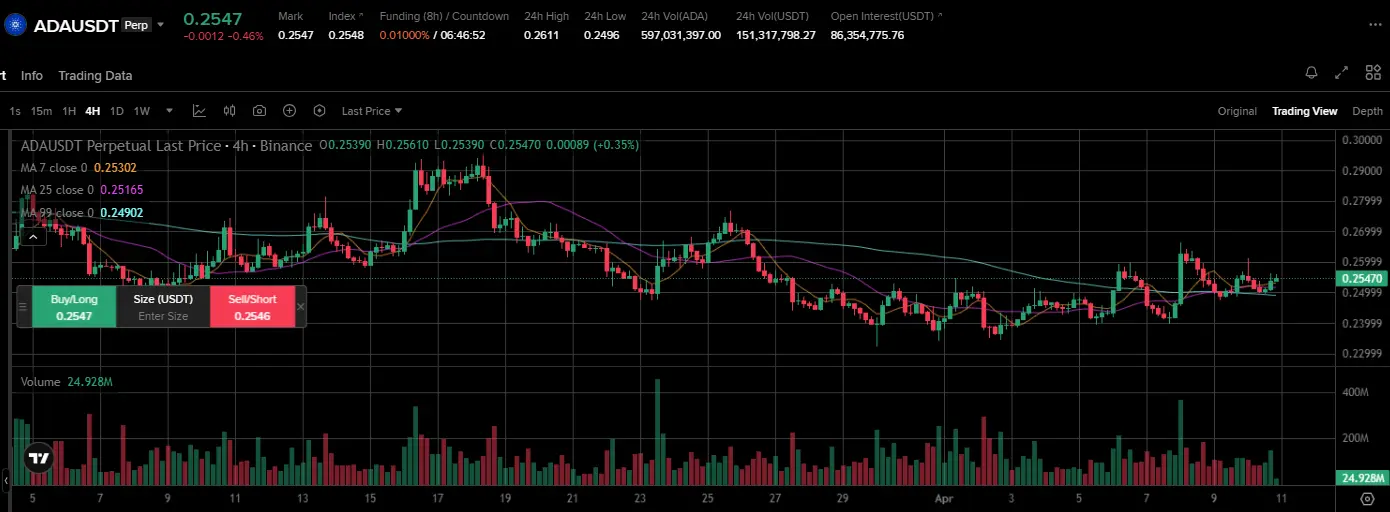
Task: Click the ADA coin logo icon
Action: [x=15, y=26]
